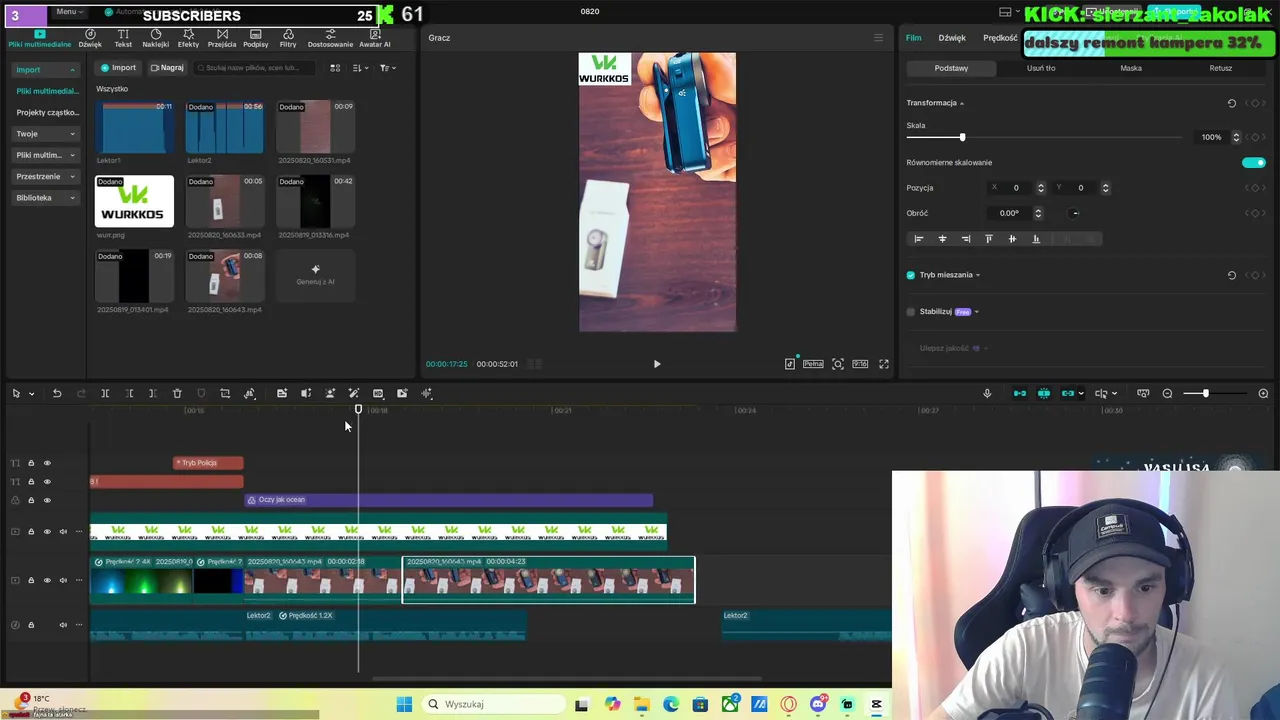Select the crop tool in timeline toolbar
The height and width of the screenshot is (720, 1280).
225,393
